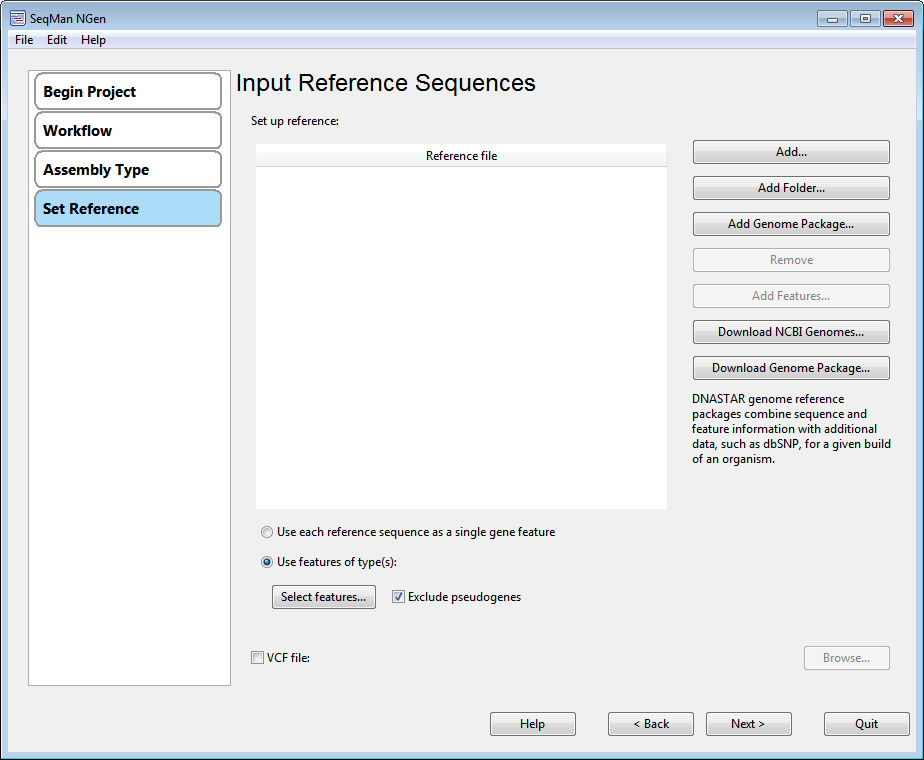This screenshot has height=760, width=924.
Task: Click inside the empty reference file list
Action: (x=461, y=338)
